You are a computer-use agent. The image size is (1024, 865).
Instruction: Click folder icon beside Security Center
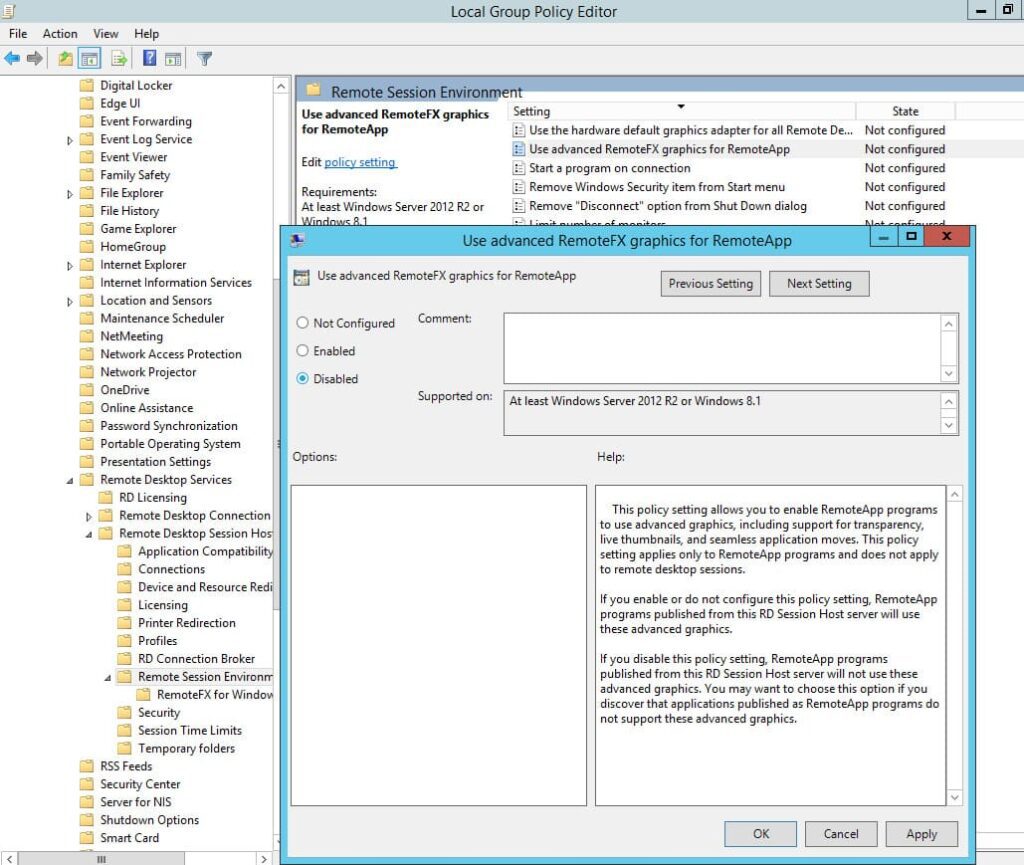(x=86, y=785)
